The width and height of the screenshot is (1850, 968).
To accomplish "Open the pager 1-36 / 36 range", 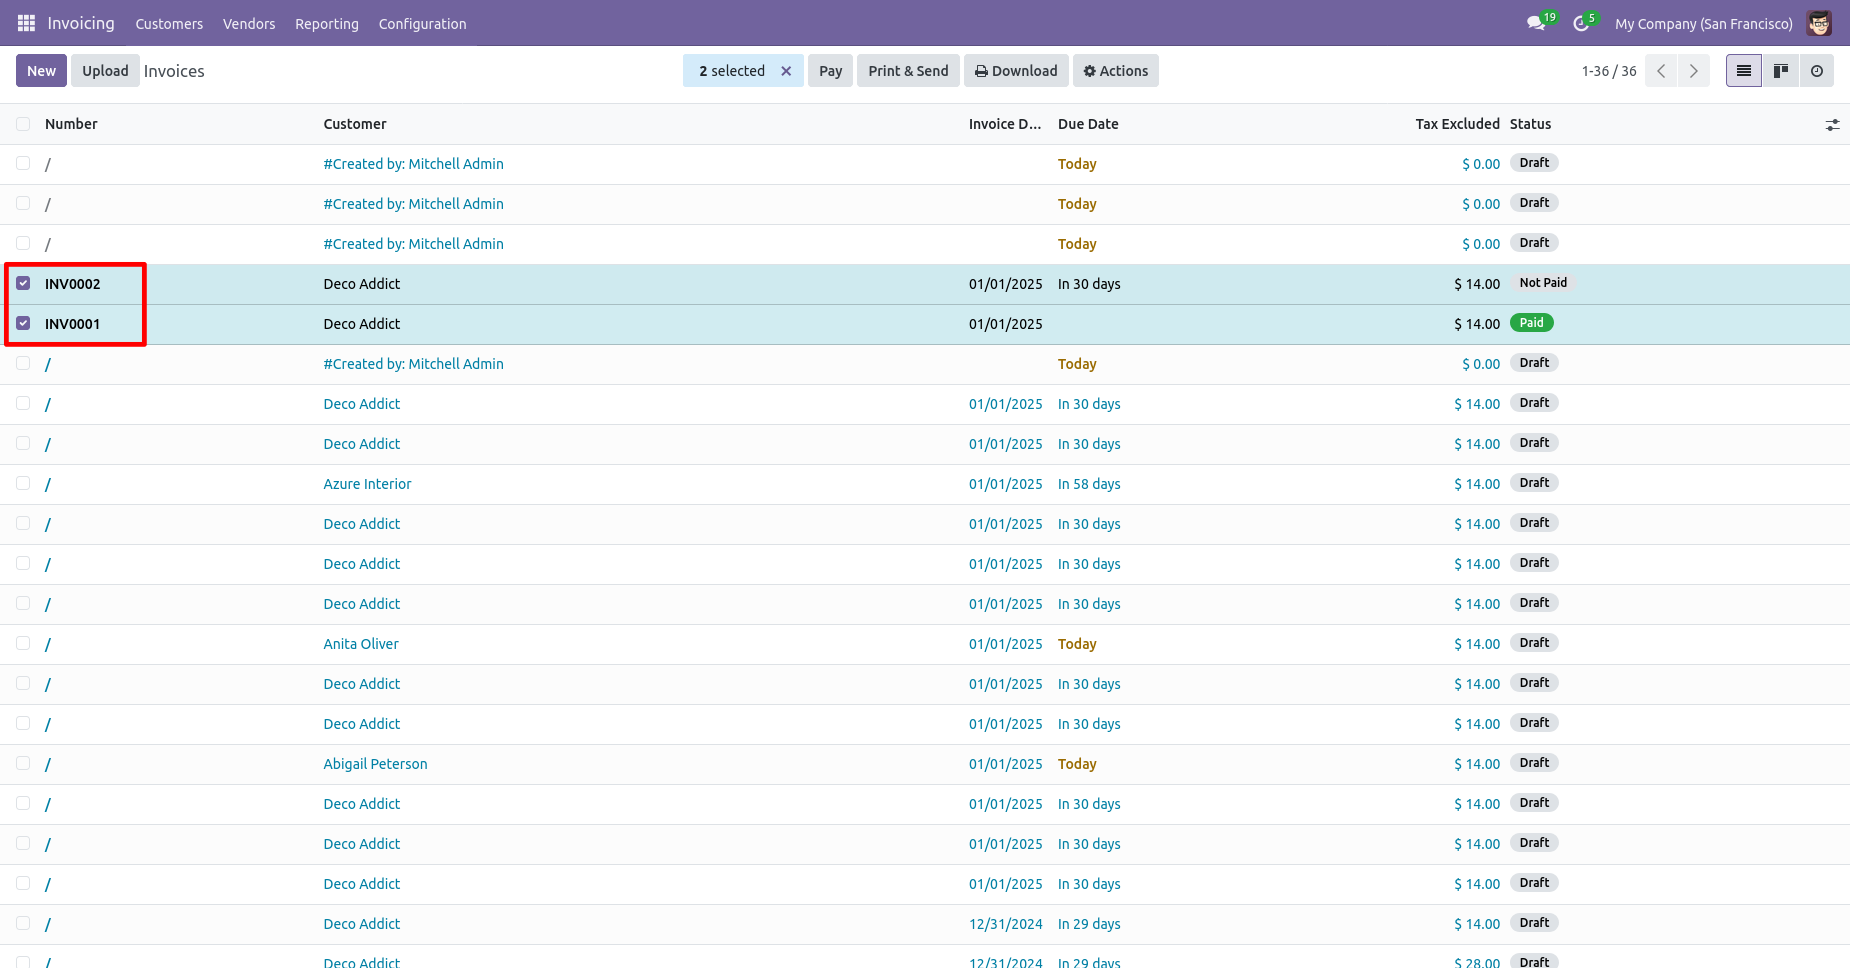I will pos(1609,71).
